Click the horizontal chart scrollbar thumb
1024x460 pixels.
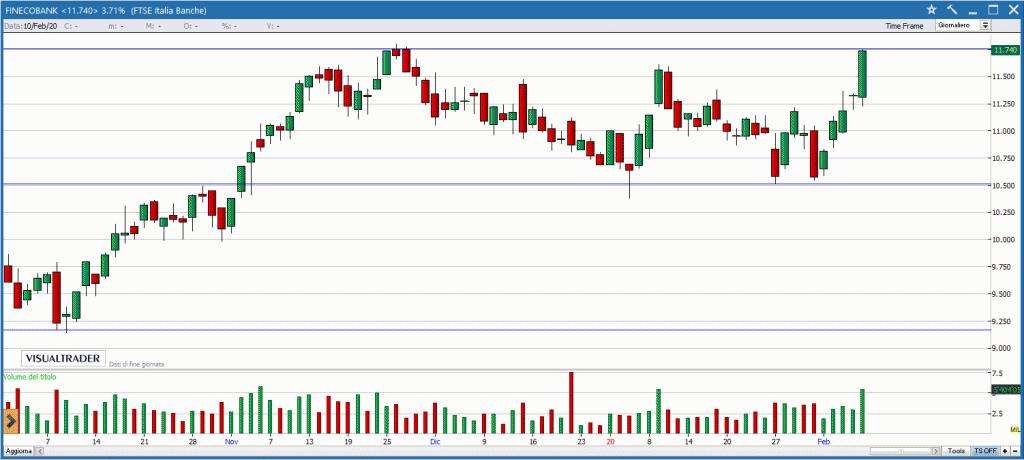(901, 451)
